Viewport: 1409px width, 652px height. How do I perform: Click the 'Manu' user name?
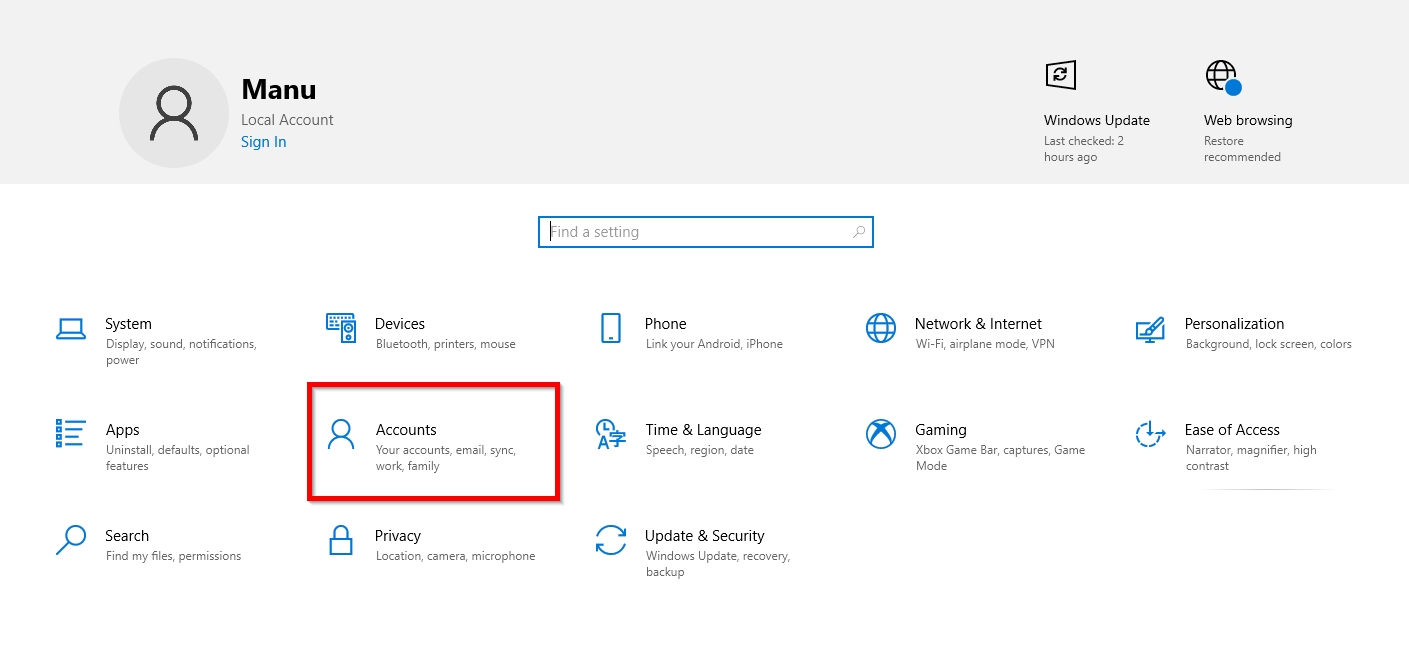[279, 90]
